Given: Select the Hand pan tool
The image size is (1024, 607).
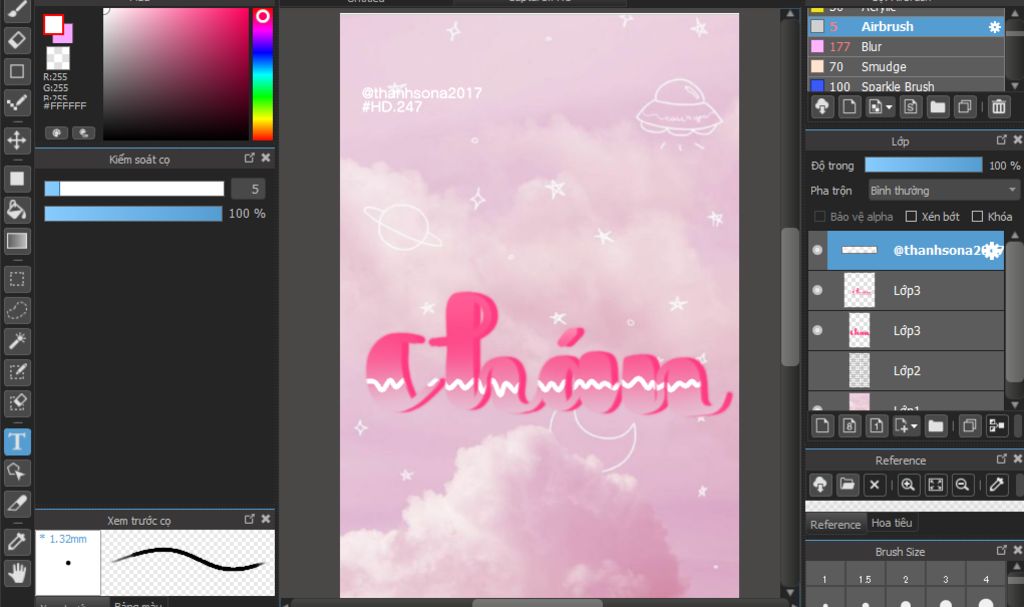Looking at the screenshot, I should point(17,573).
